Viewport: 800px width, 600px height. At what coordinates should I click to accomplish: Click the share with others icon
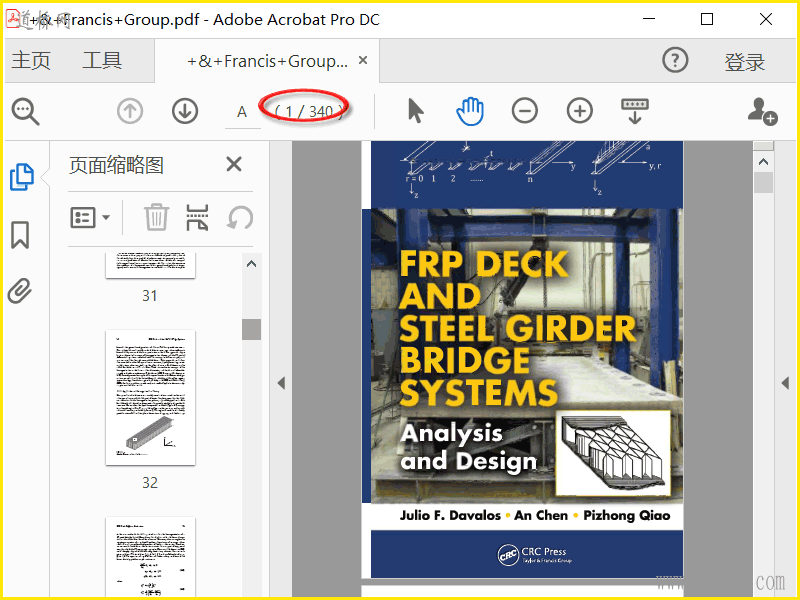tap(762, 111)
